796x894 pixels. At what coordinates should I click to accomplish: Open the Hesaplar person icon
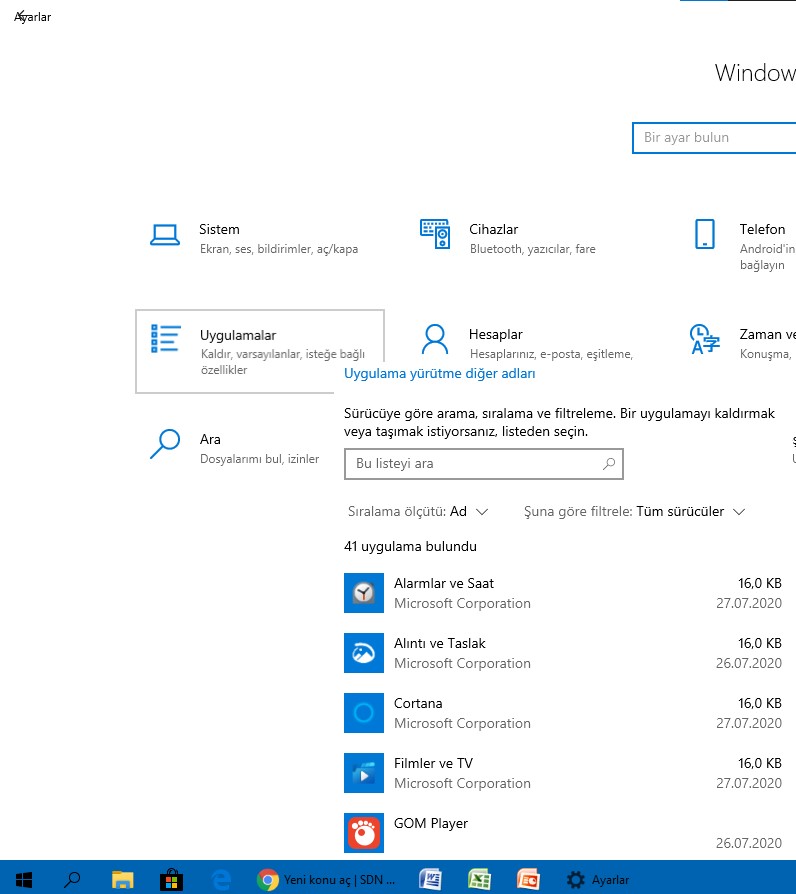[x=435, y=339]
